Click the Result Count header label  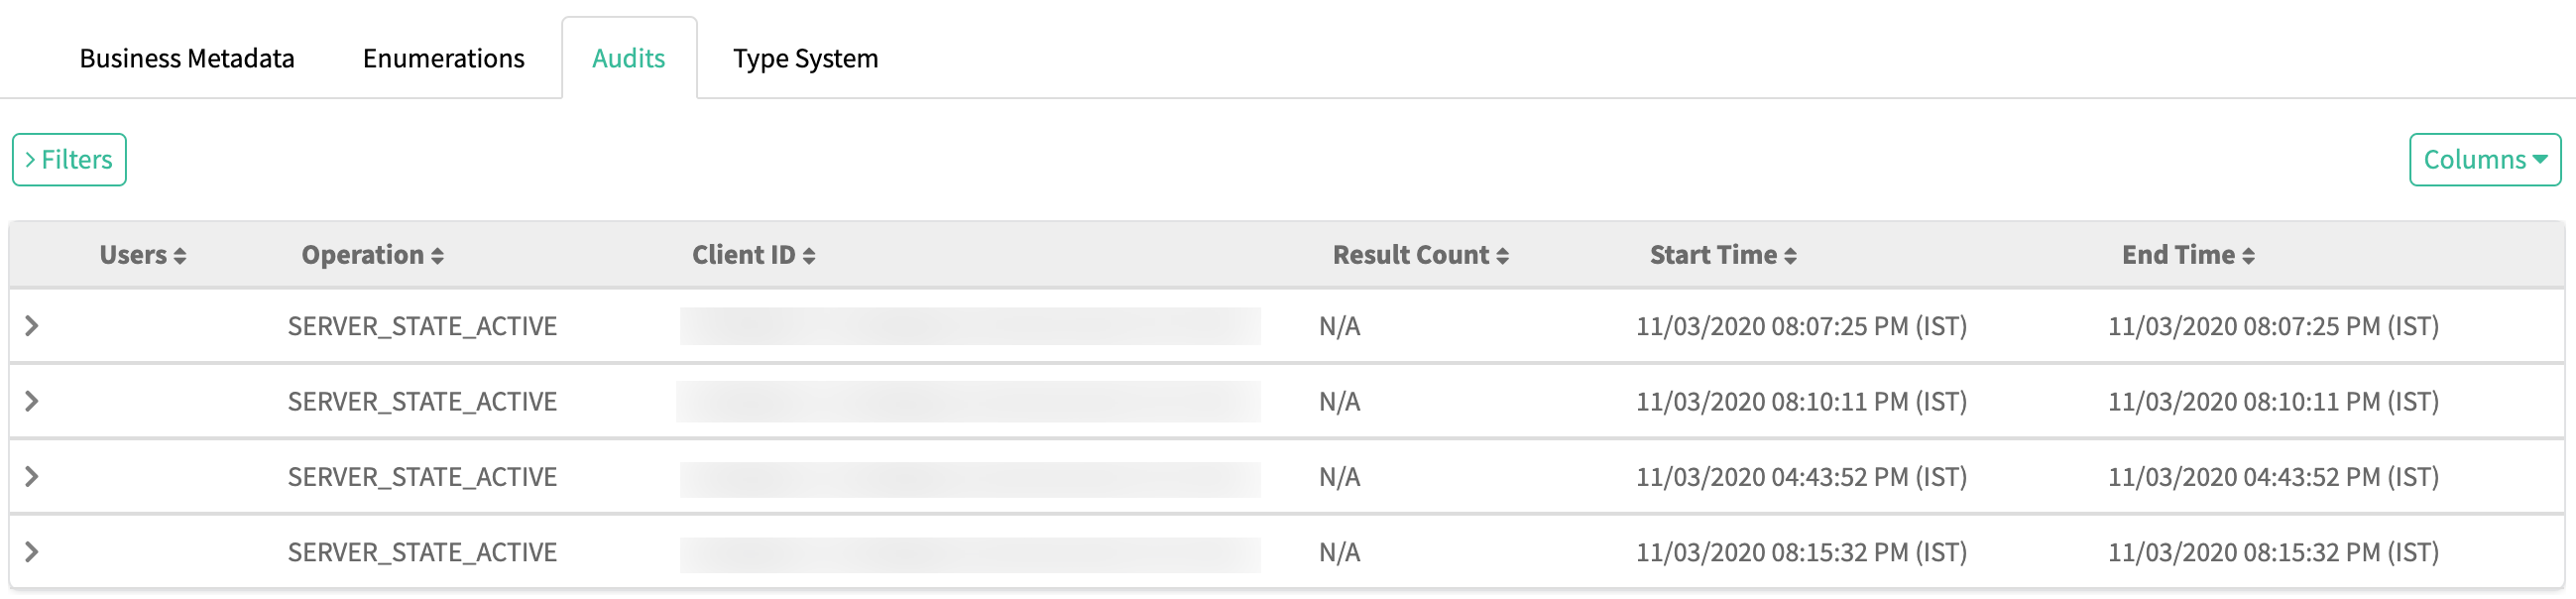pos(1410,255)
